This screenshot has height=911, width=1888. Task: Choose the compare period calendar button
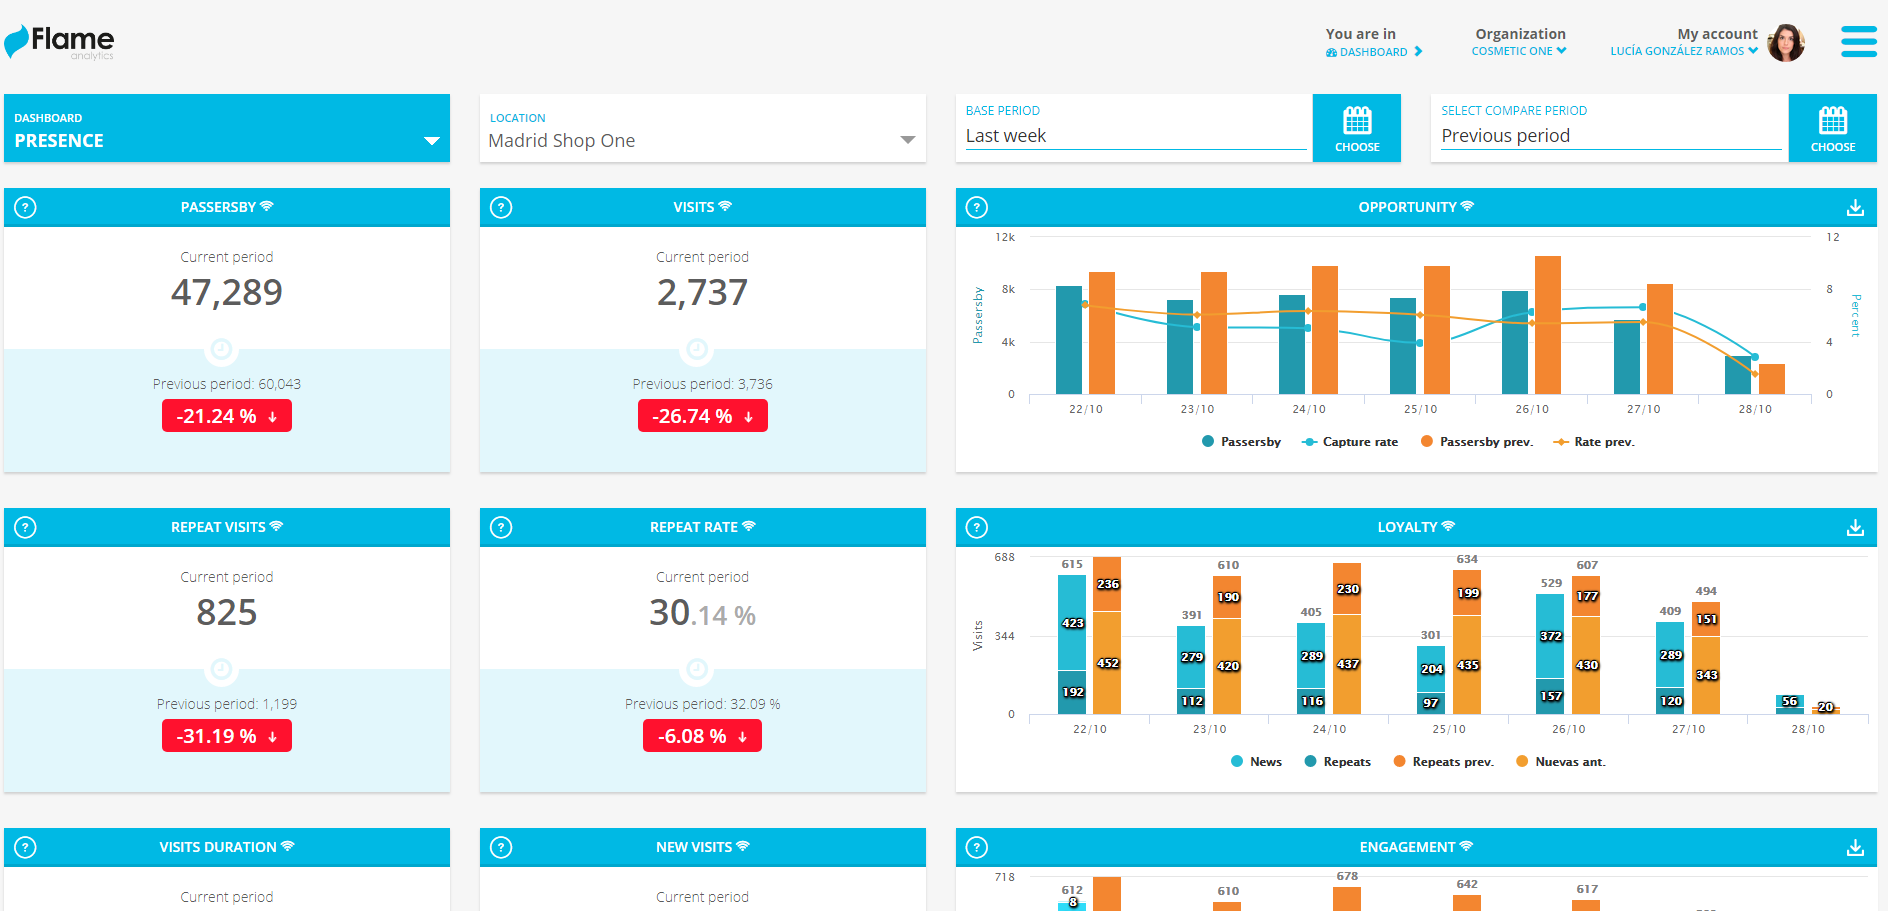pyautogui.click(x=1832, y=129)
